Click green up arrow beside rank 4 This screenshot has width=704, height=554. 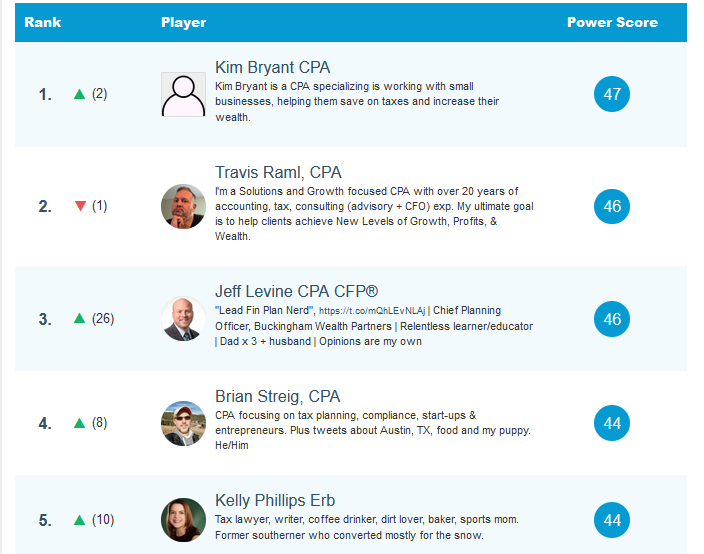click(80, 423)
